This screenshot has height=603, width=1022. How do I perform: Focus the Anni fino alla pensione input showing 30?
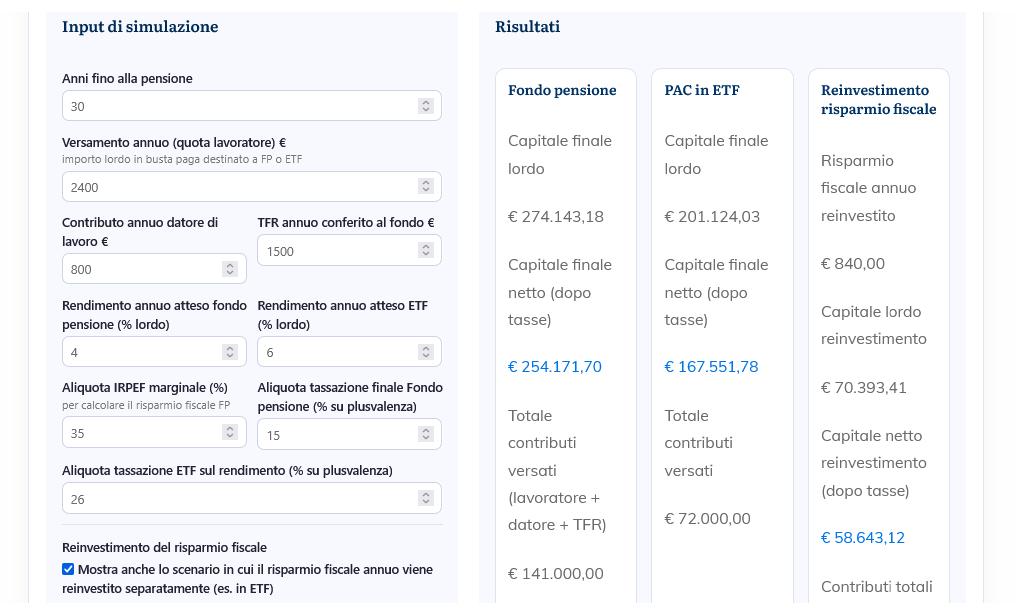(235, 106)
